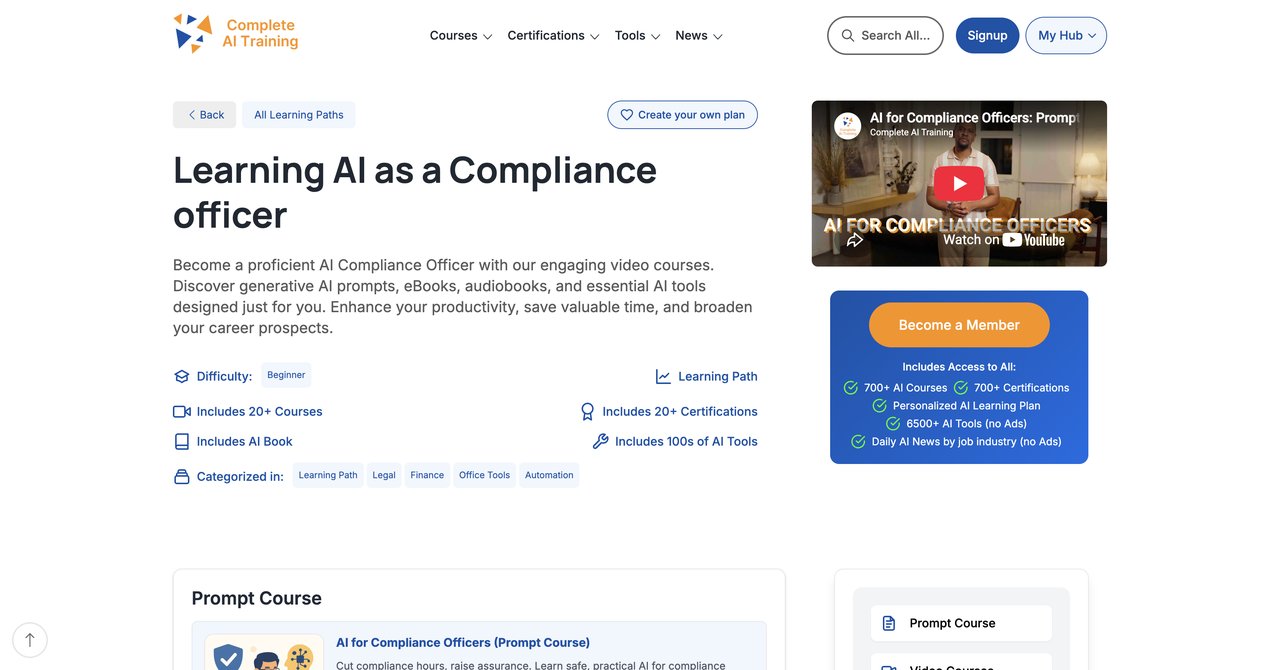Screen dimensions: 1280x670
Task: Click the checkmark beside Daily AI News
Action: (858, 442)
